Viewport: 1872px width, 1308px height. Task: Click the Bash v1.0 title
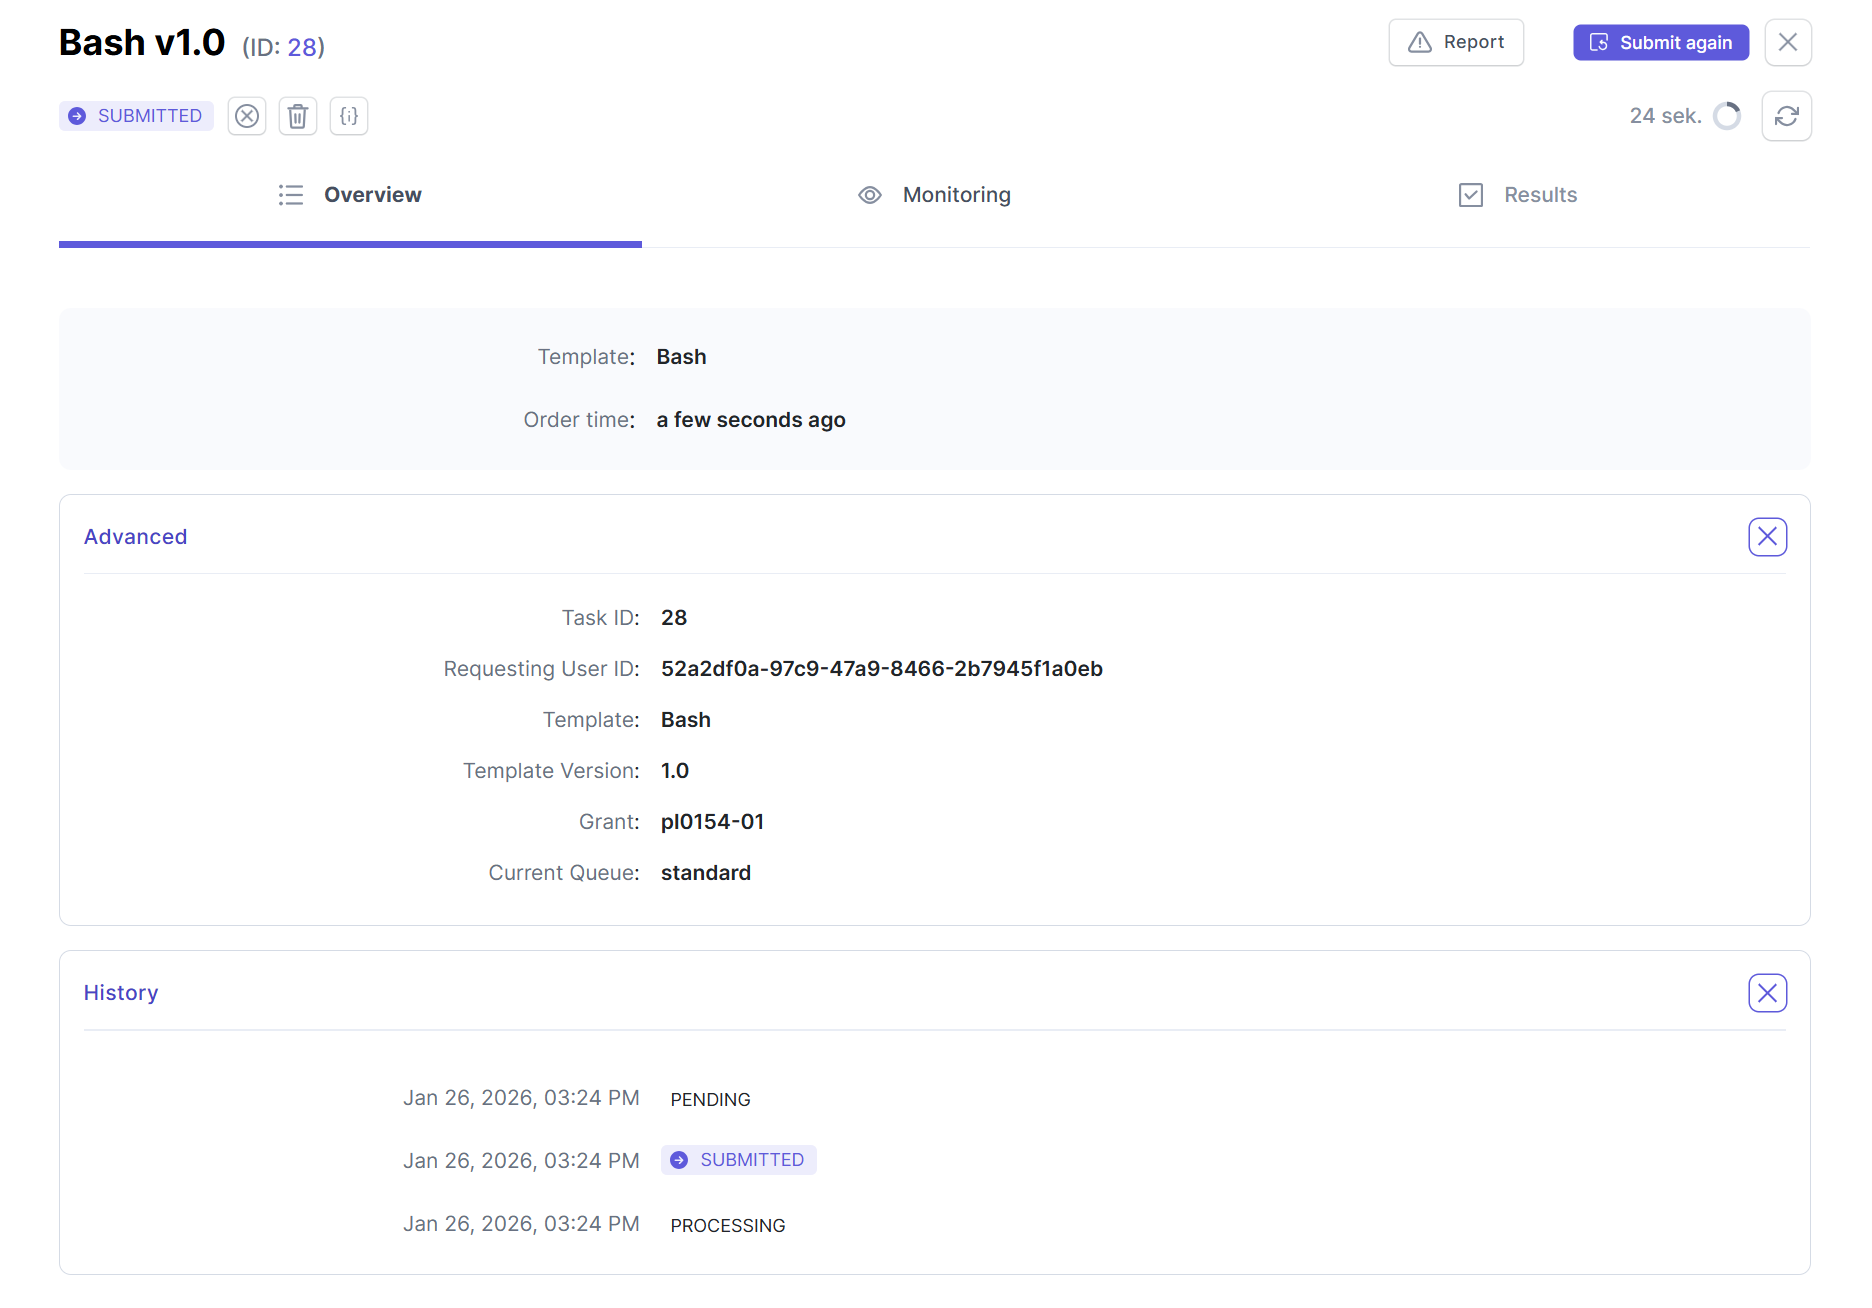click(x=142, y=43)
